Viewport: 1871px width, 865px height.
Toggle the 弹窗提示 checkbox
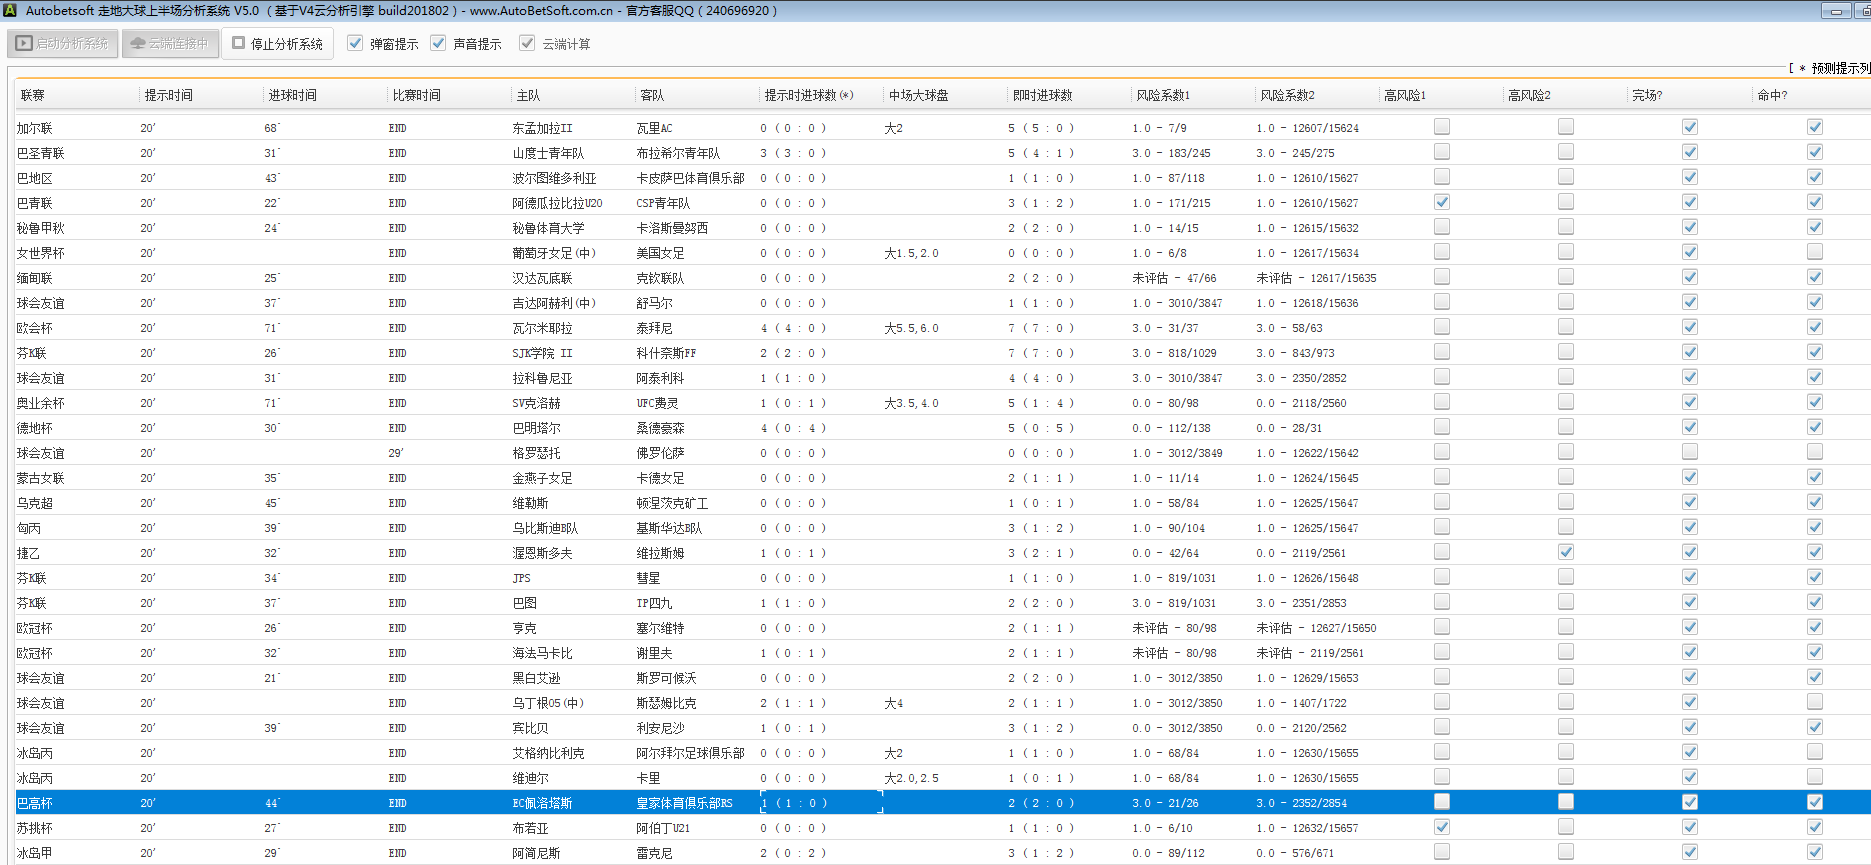point(355,43)
